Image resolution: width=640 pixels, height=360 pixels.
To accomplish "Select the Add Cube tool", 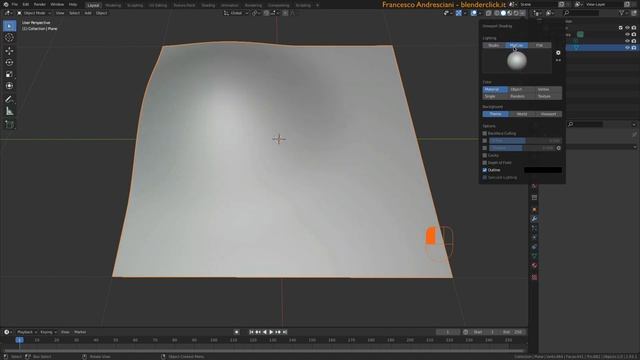I will click(9, 124).
